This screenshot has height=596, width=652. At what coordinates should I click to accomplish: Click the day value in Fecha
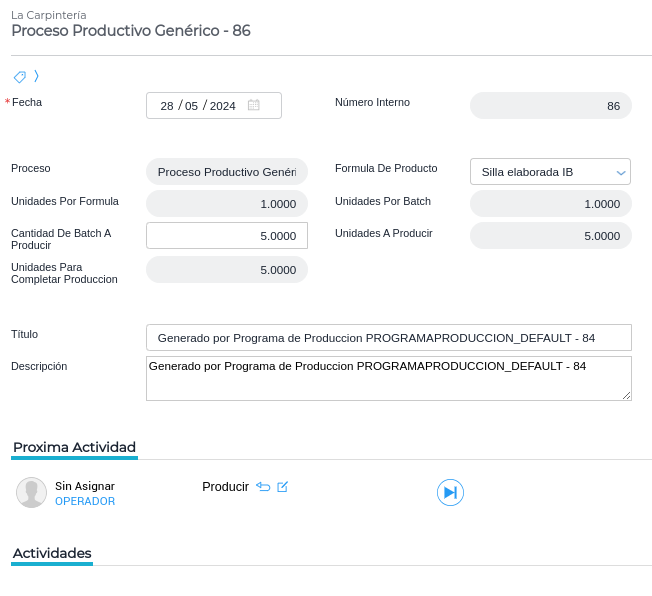pos(167,106)
